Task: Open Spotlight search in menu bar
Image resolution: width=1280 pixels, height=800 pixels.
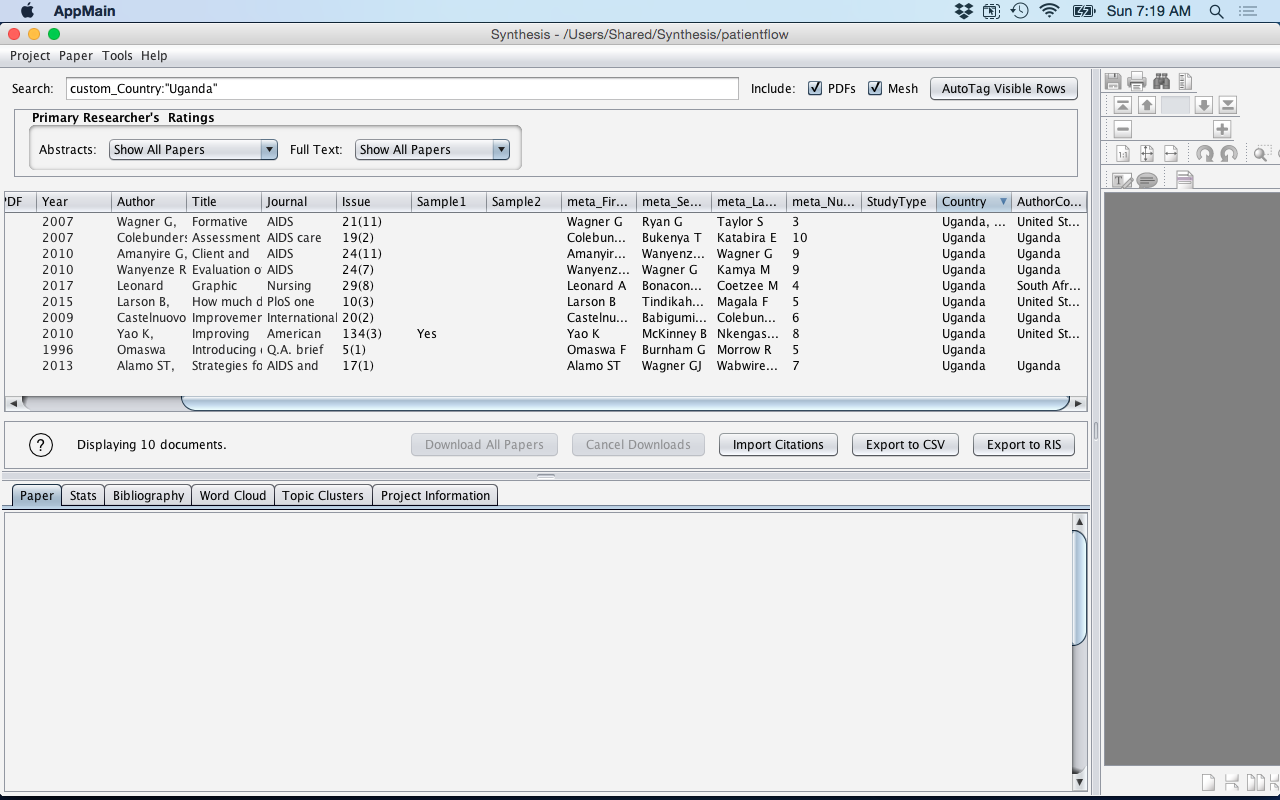Action: tap(1216, 11)
